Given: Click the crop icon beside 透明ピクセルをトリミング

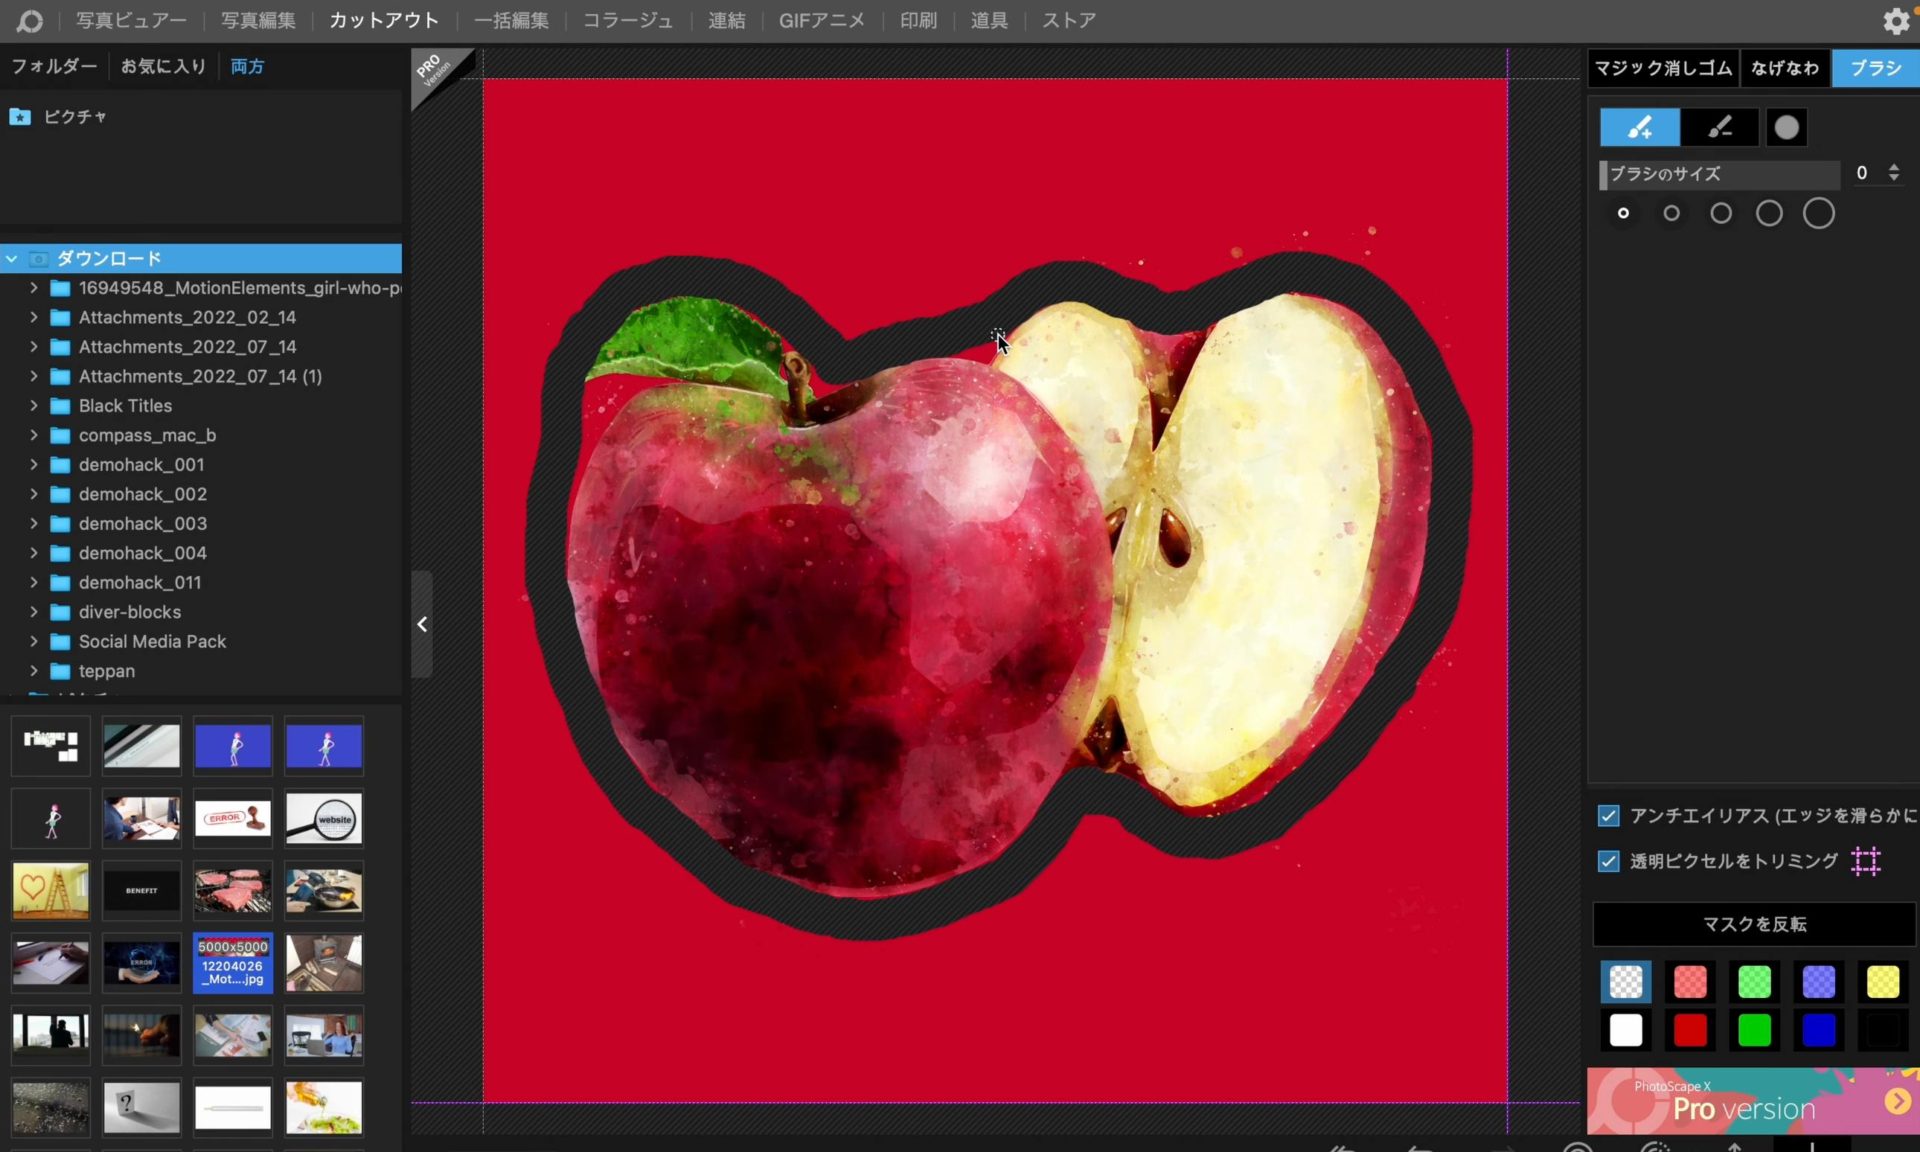Looking at the screenshot, I should pos(1866,861).
